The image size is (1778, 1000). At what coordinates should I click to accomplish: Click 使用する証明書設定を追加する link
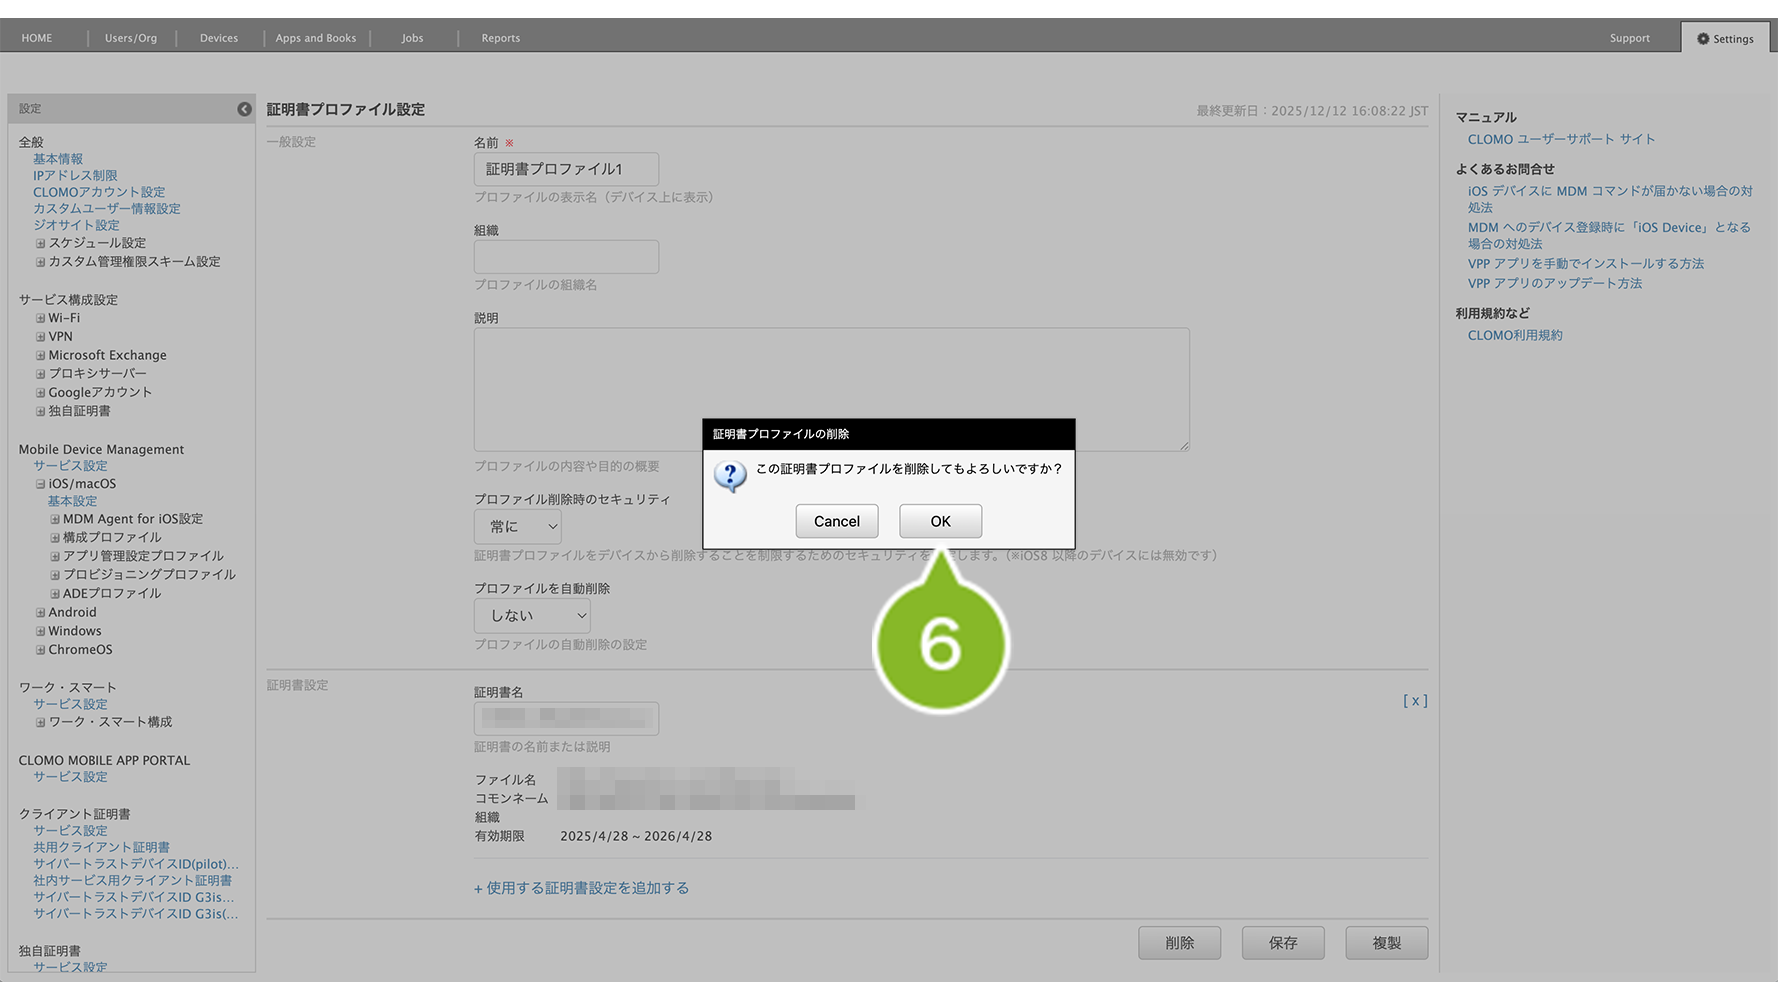point(581,888)
